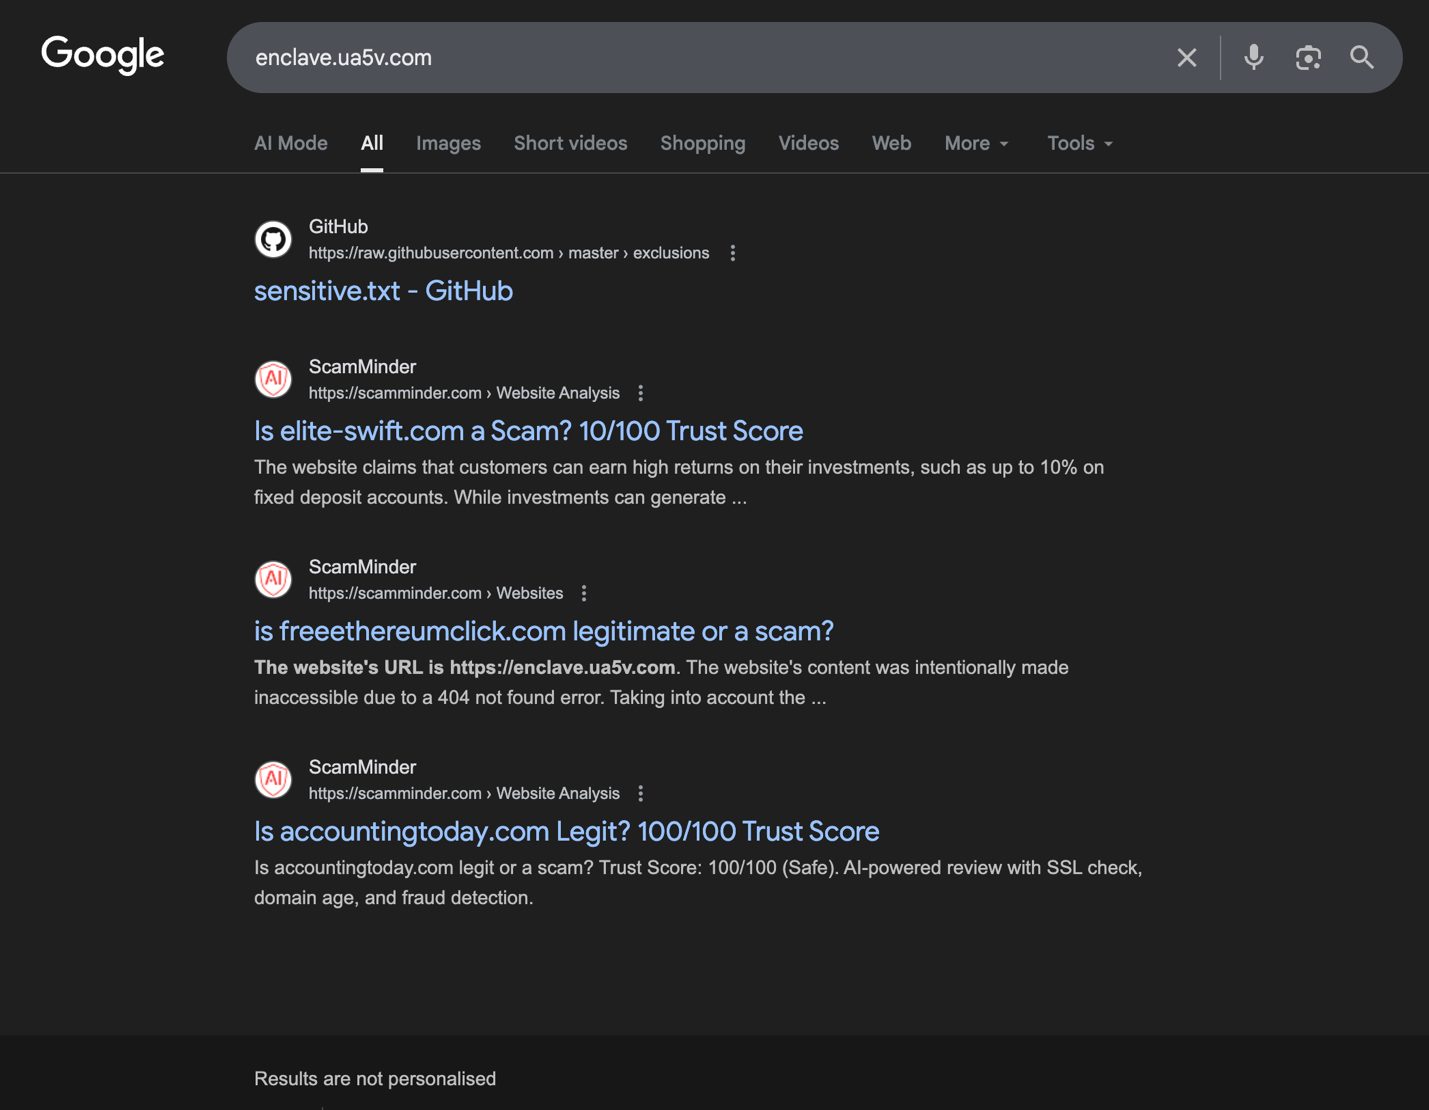
Task: Open the three-dot menu on accountingtoday result
Action: [x=640, y=793]
